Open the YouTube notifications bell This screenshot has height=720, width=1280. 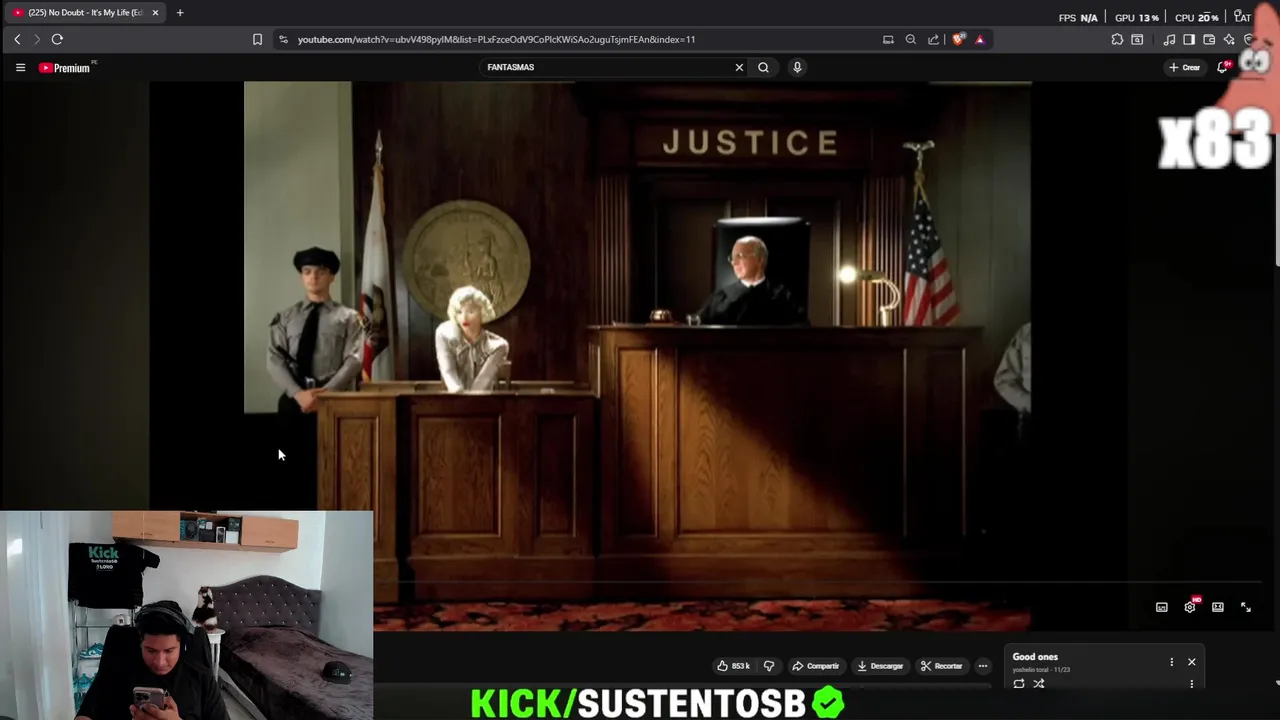[x=1222, y=67]
